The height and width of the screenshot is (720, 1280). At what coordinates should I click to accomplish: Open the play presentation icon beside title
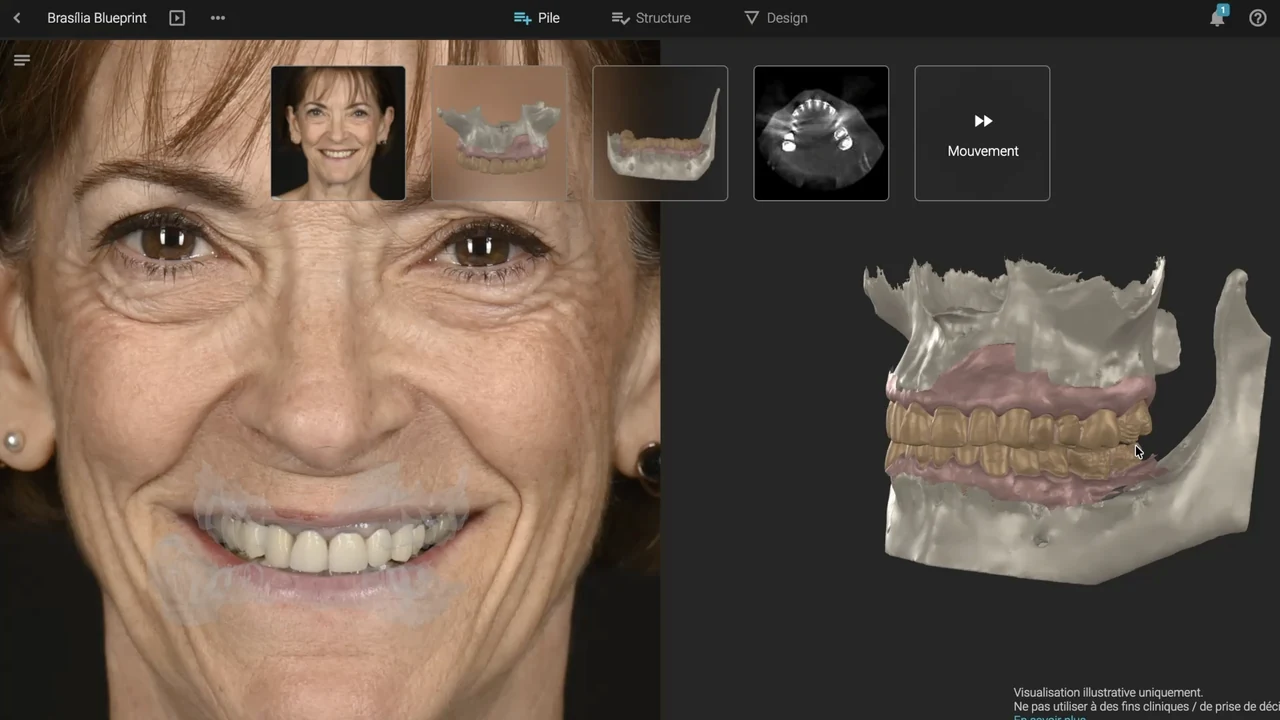pyautogui.click(x=177, y=18)
